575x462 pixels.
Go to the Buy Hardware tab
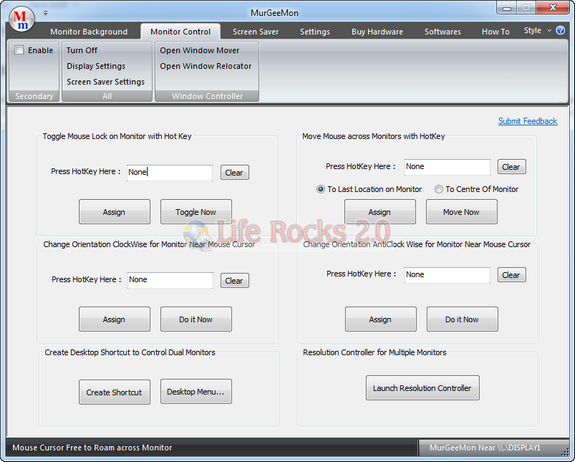tap(377, 32)
